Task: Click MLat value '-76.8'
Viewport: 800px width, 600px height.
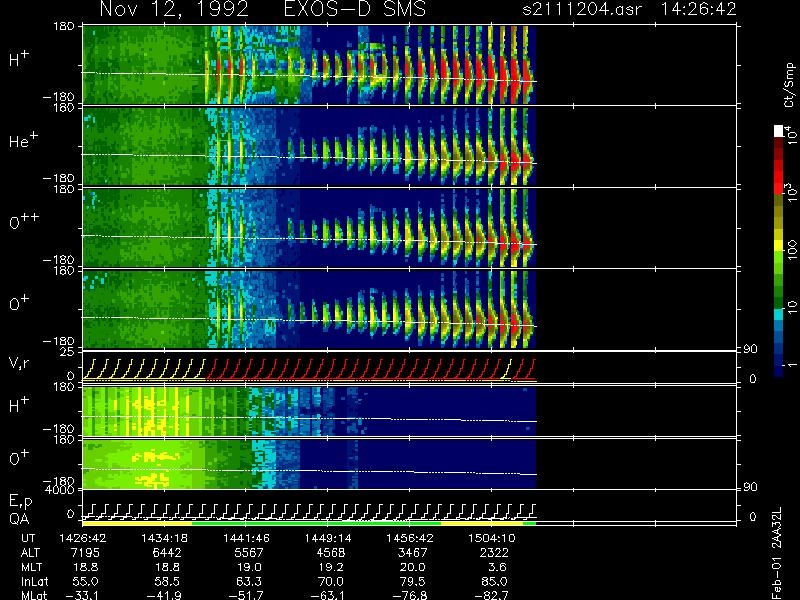Action: pos(409,595)
